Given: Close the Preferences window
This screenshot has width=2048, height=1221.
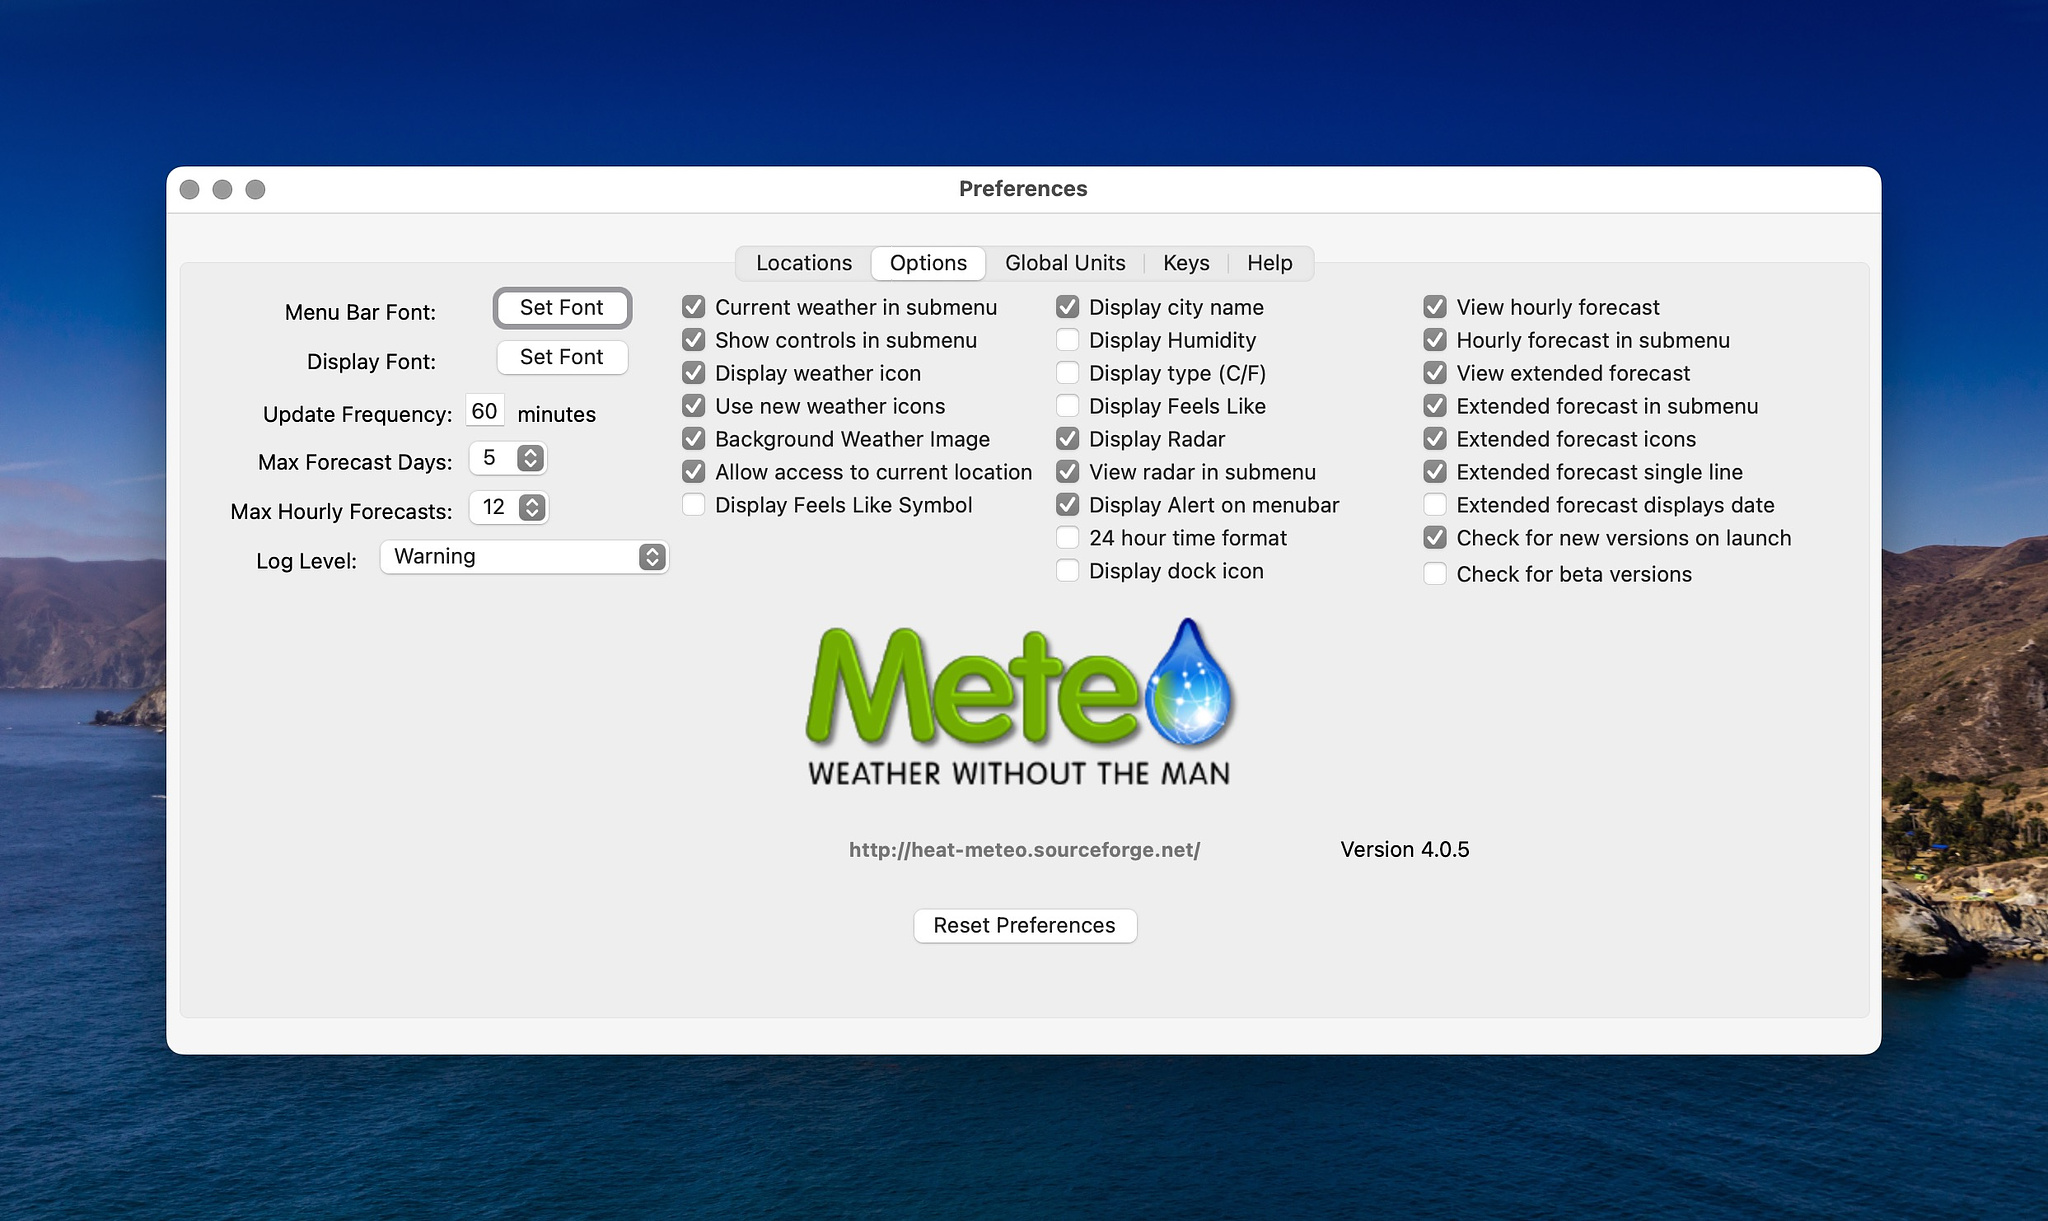Looking at the screenshot, I should (190, 189).
